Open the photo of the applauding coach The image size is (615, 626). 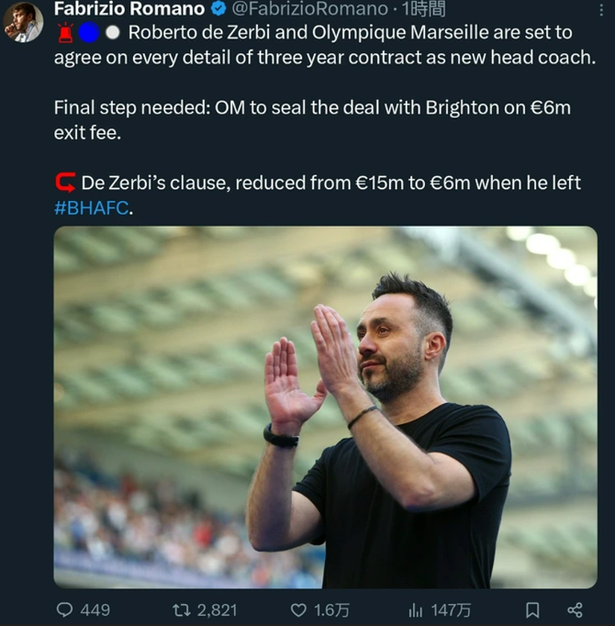[325, 407]
